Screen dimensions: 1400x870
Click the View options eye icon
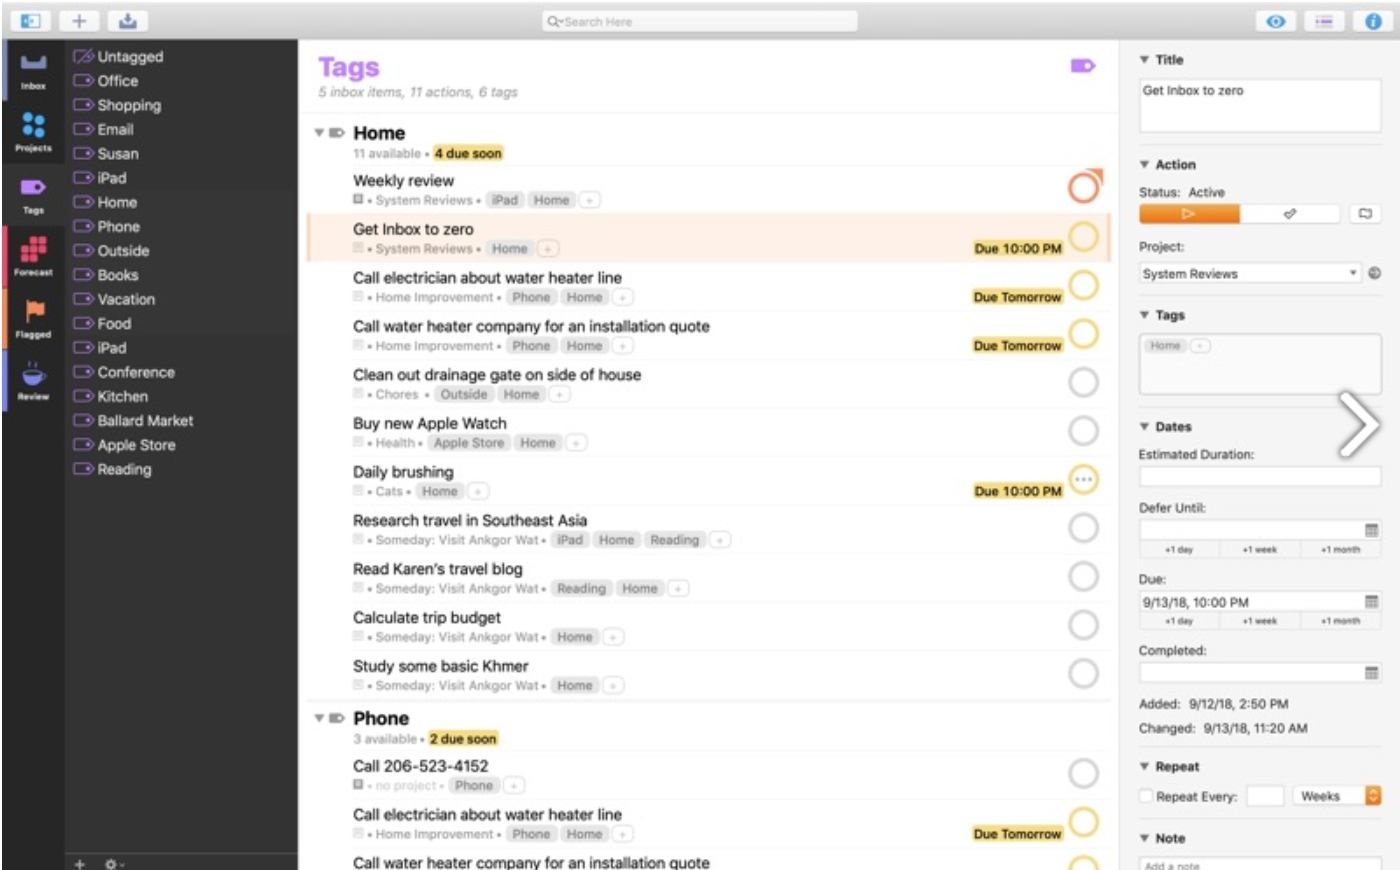[1275, 21]
